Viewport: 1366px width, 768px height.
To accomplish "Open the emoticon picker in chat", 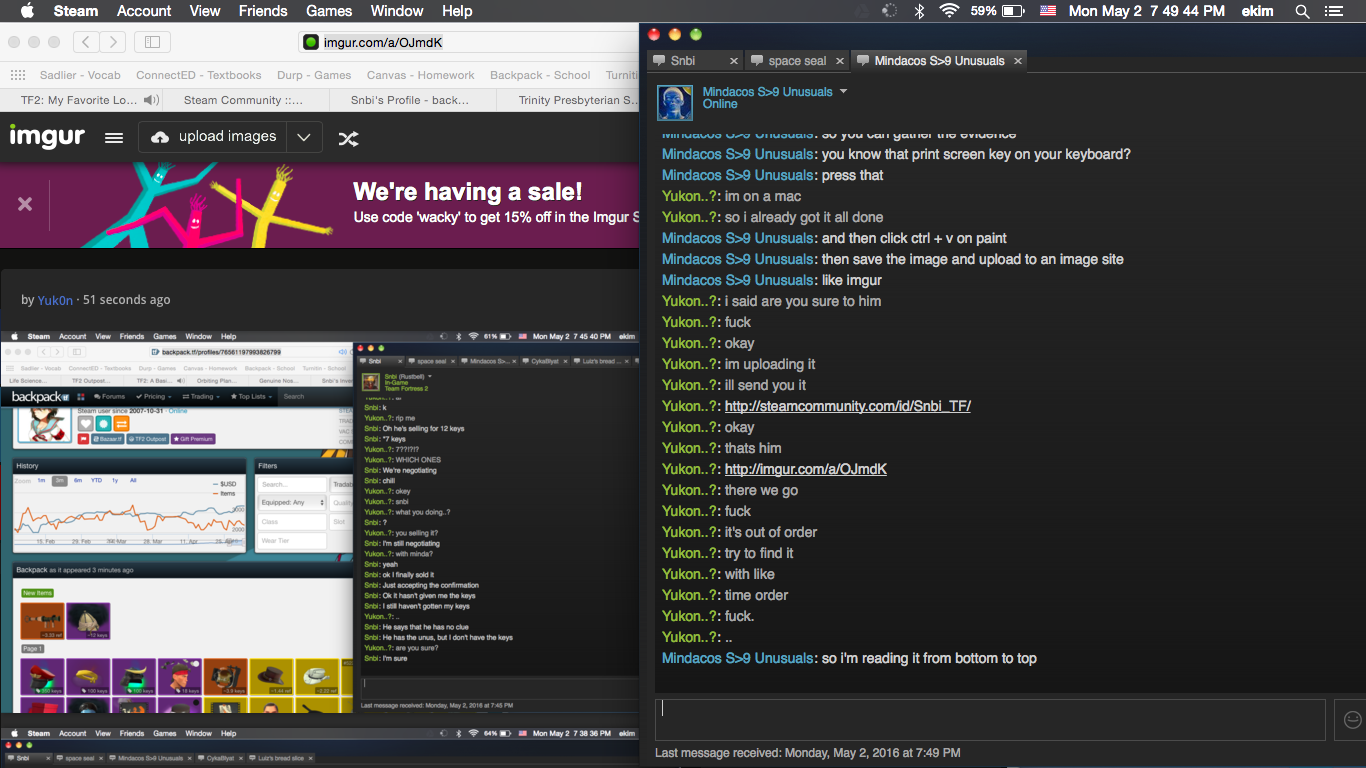I will pos(1352,720).
